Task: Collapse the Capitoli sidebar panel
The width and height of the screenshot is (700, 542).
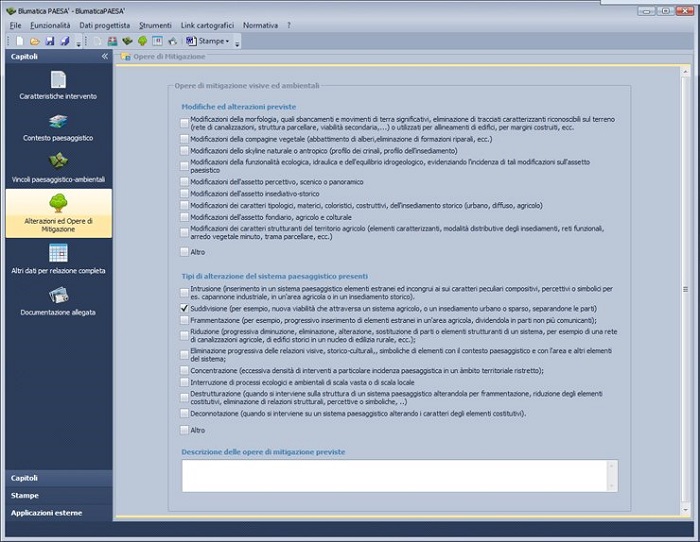Action: click(105, 57)
